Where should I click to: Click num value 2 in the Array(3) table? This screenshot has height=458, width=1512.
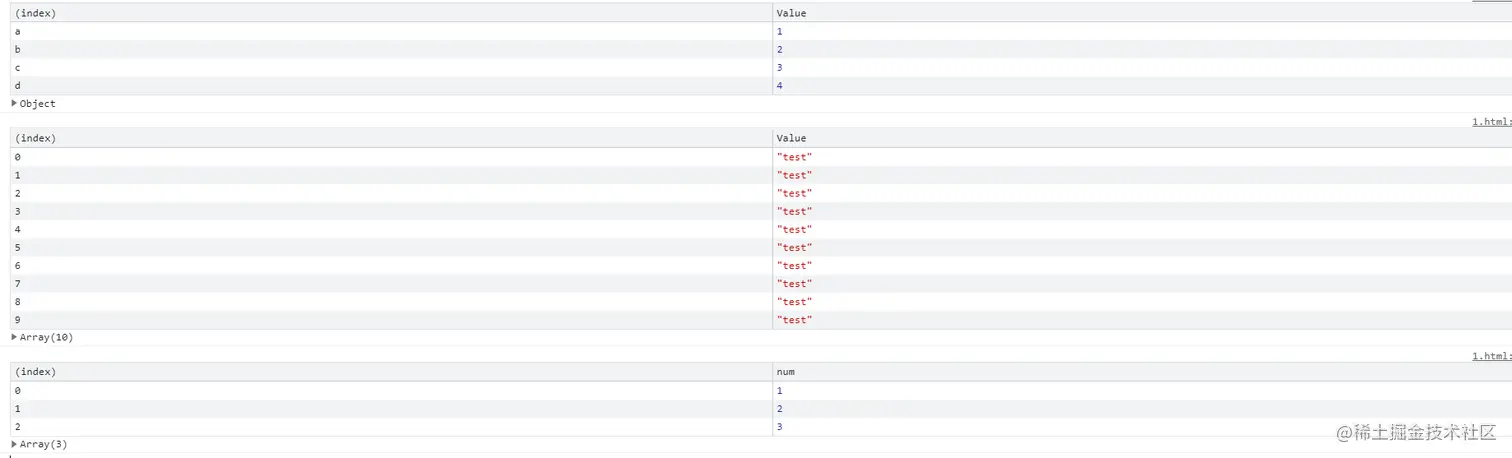pyautogui.click(x=779, y=409)
